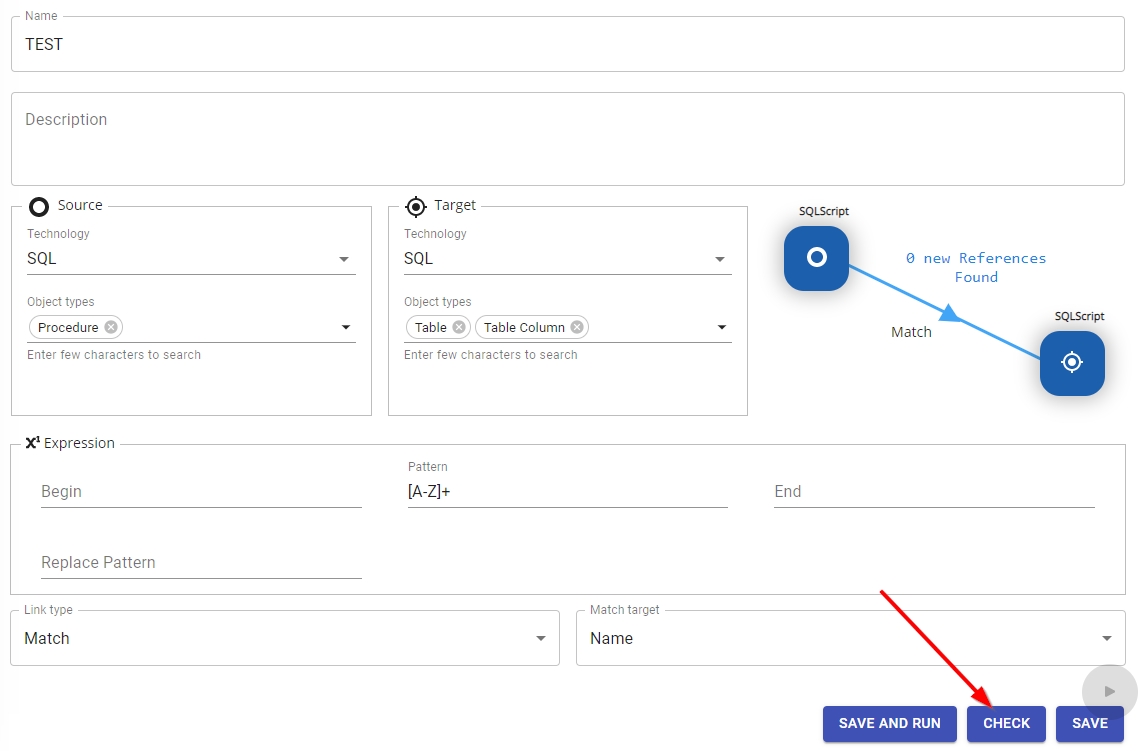1138x751 pixels.
Task: Remove the Procedure chip
Action: pos(111,327)
